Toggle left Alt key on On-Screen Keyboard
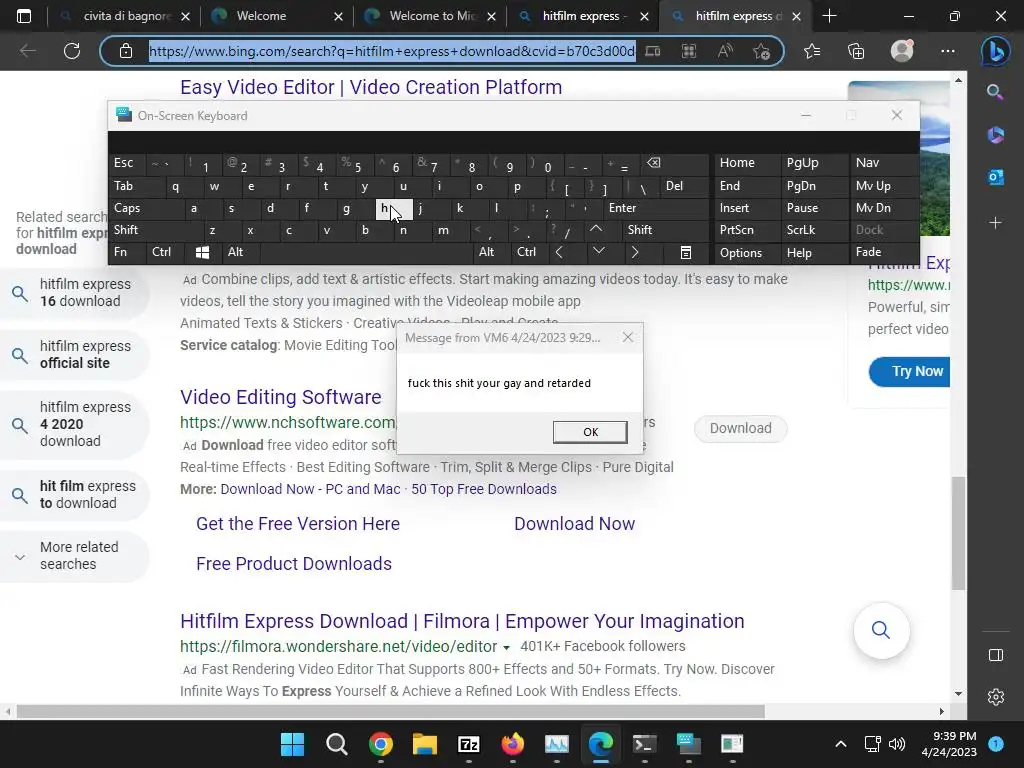 click(240, 252)
